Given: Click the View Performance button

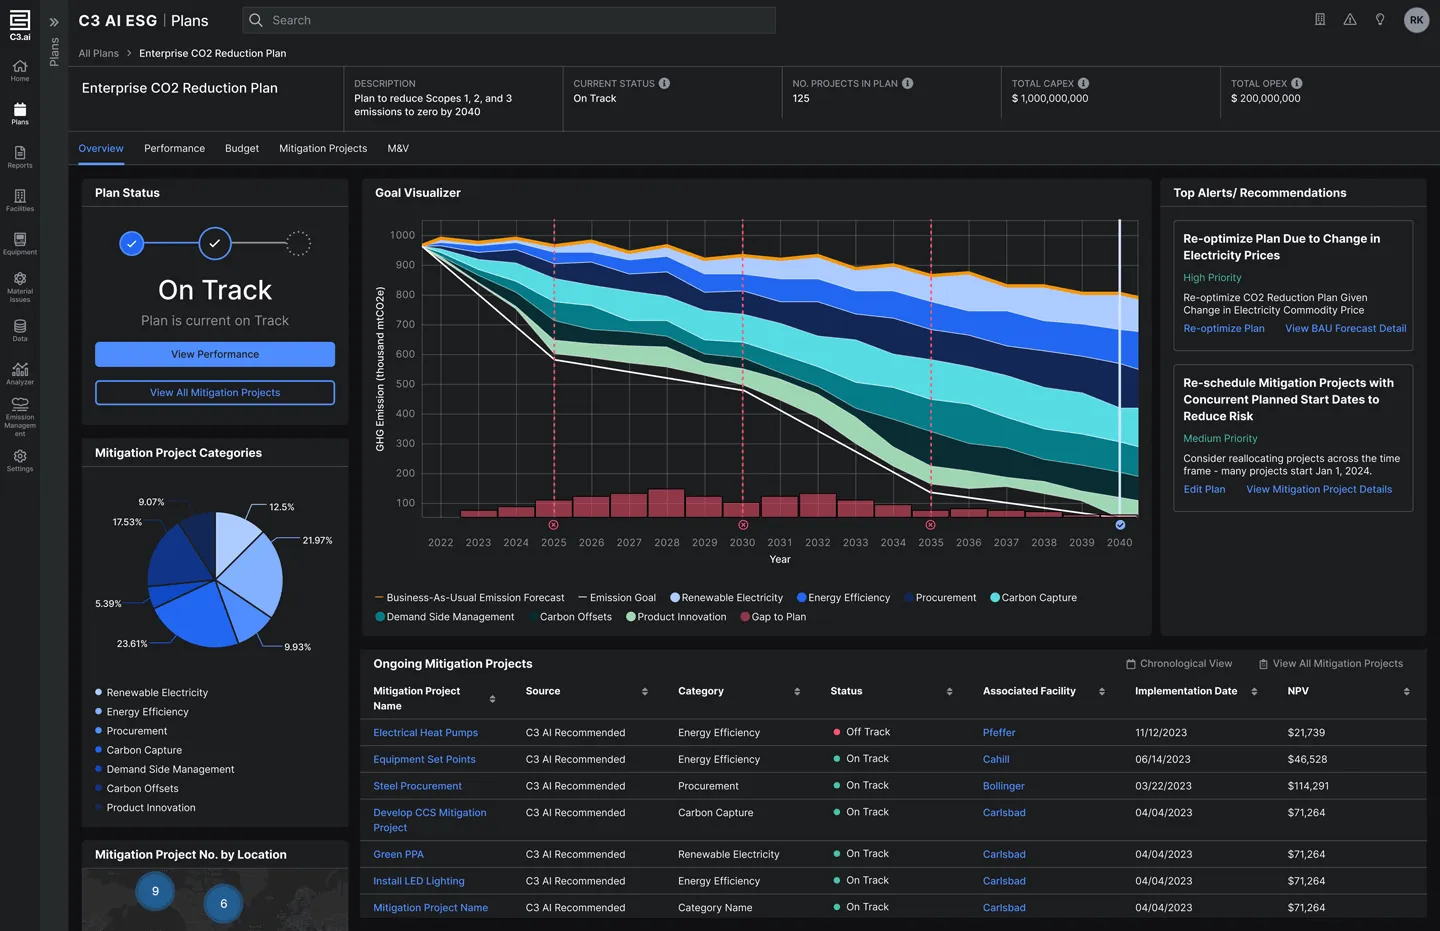Looking at the screenshot, I should click(x=215, y=354).
